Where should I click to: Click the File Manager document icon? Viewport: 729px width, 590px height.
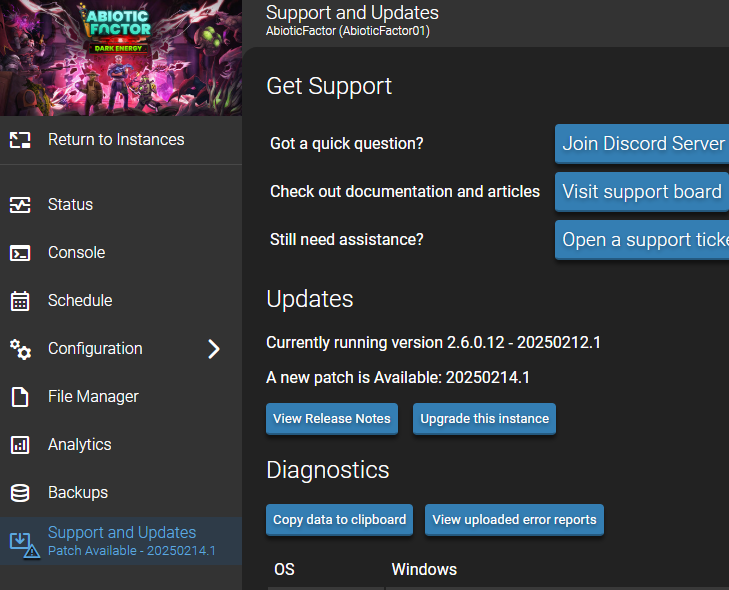point(20,397)
